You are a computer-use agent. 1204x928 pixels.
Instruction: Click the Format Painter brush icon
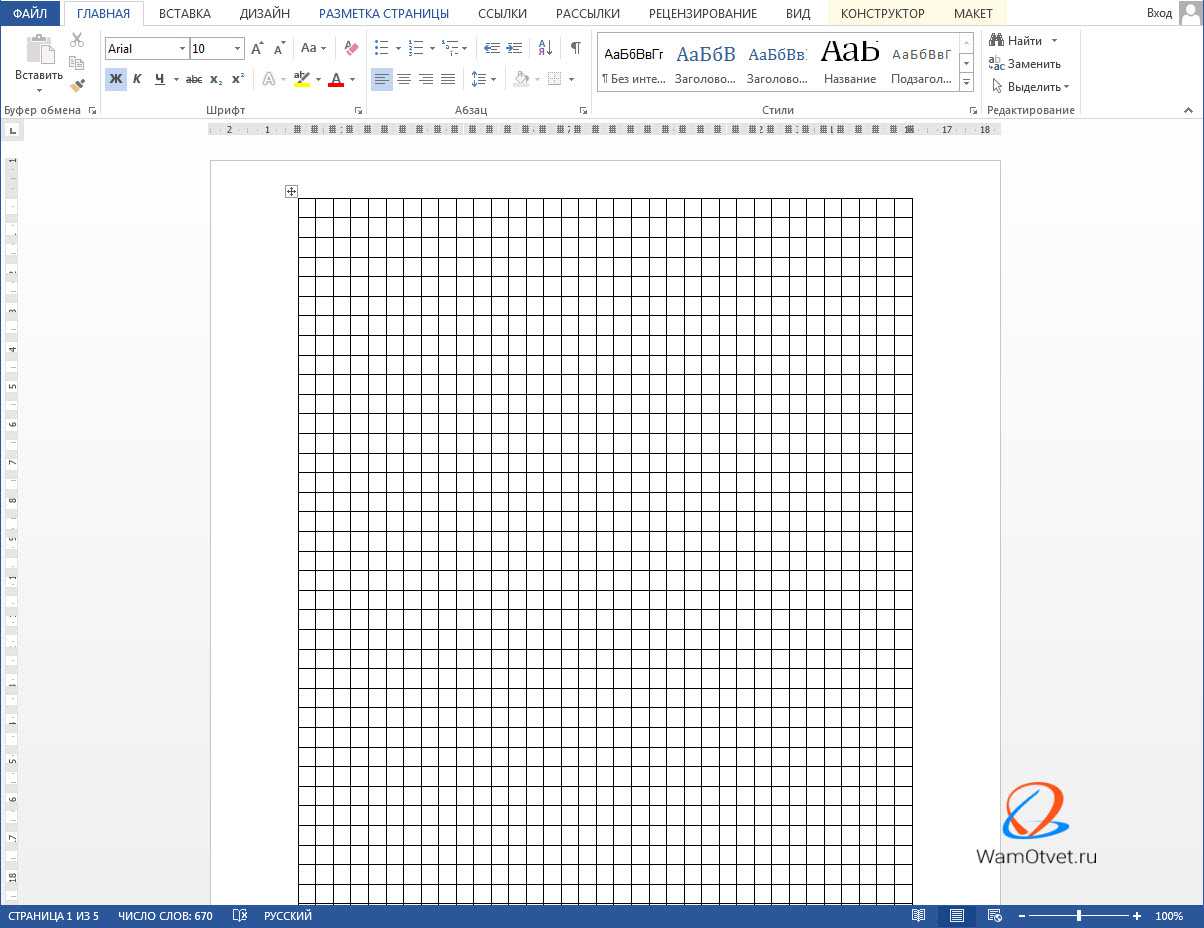point(77,86)
